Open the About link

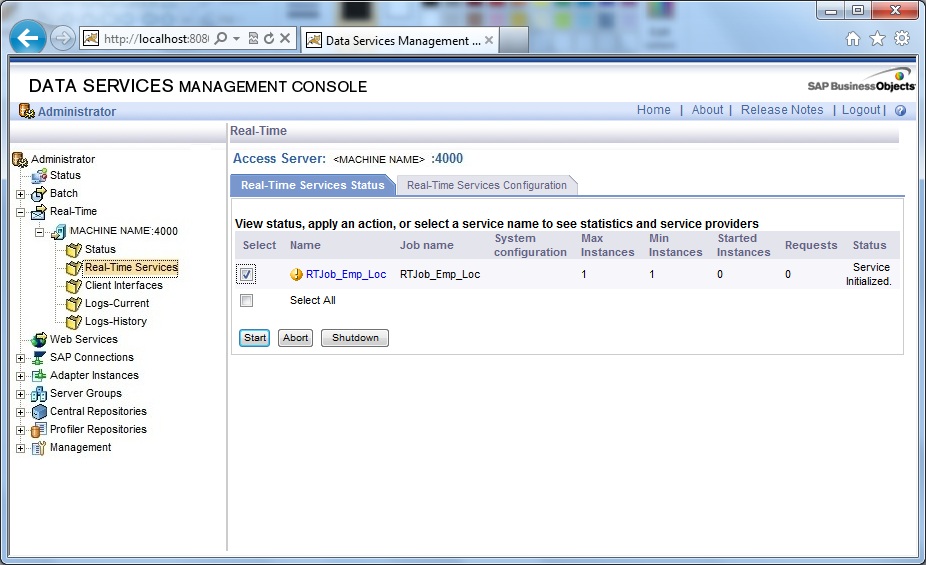coord(707,110)
